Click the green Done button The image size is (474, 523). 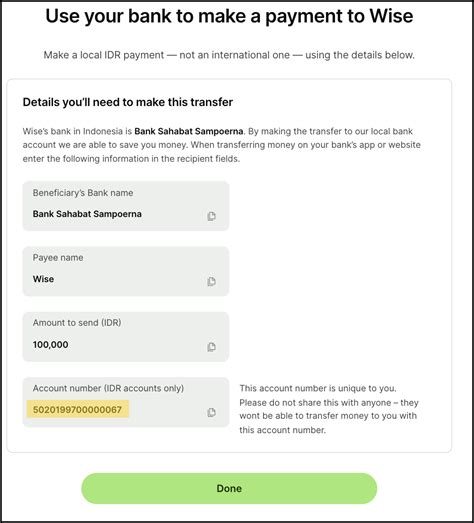(x=229, y=488)
